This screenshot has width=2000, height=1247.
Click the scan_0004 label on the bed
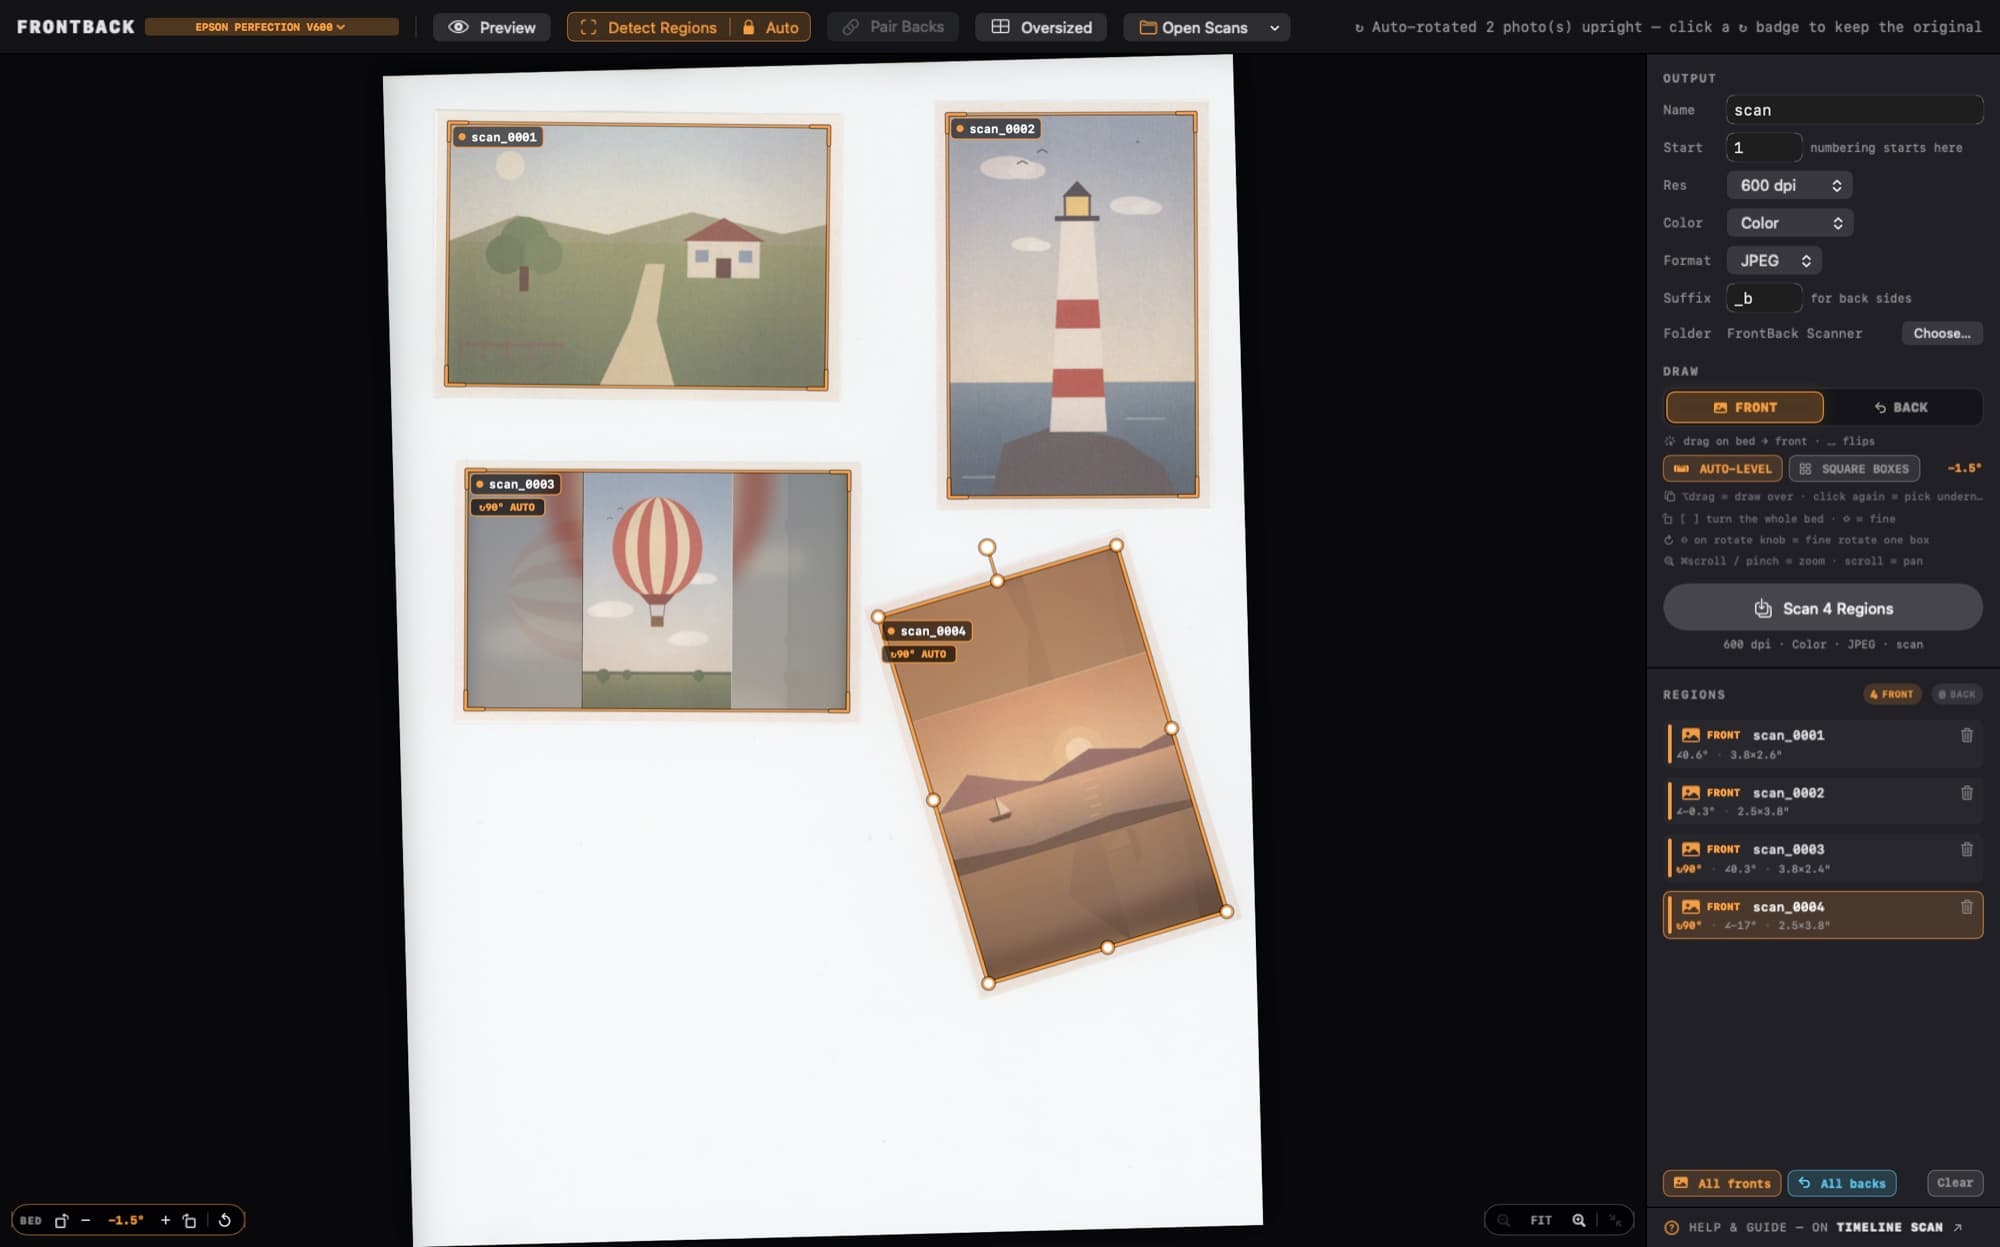pos(927,631)
